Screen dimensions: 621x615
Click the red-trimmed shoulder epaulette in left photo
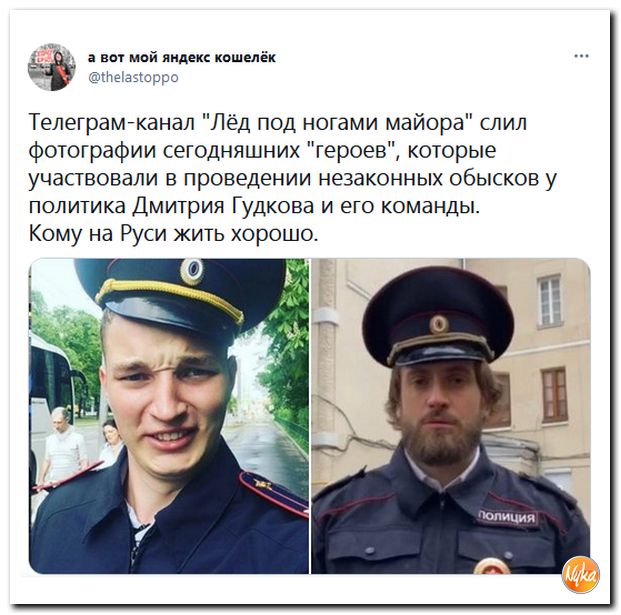click(272, 493)
